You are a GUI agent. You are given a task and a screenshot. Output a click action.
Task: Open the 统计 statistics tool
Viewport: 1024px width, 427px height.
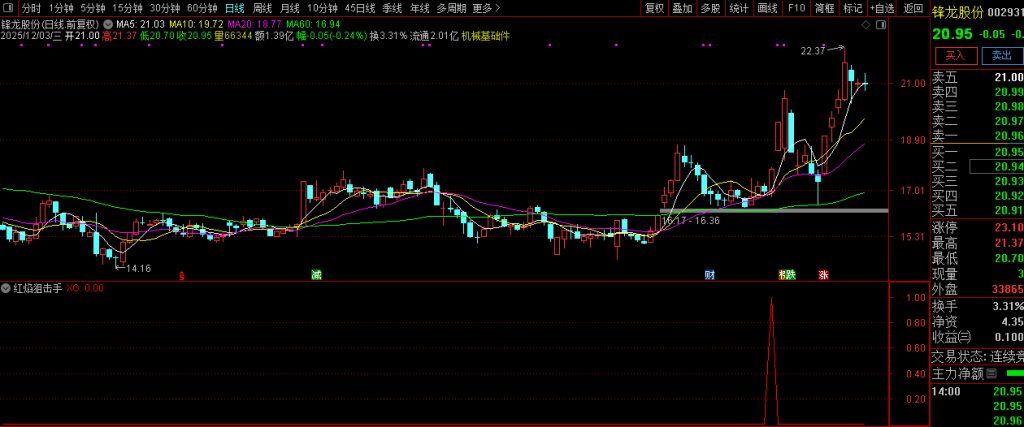(739, 8)
